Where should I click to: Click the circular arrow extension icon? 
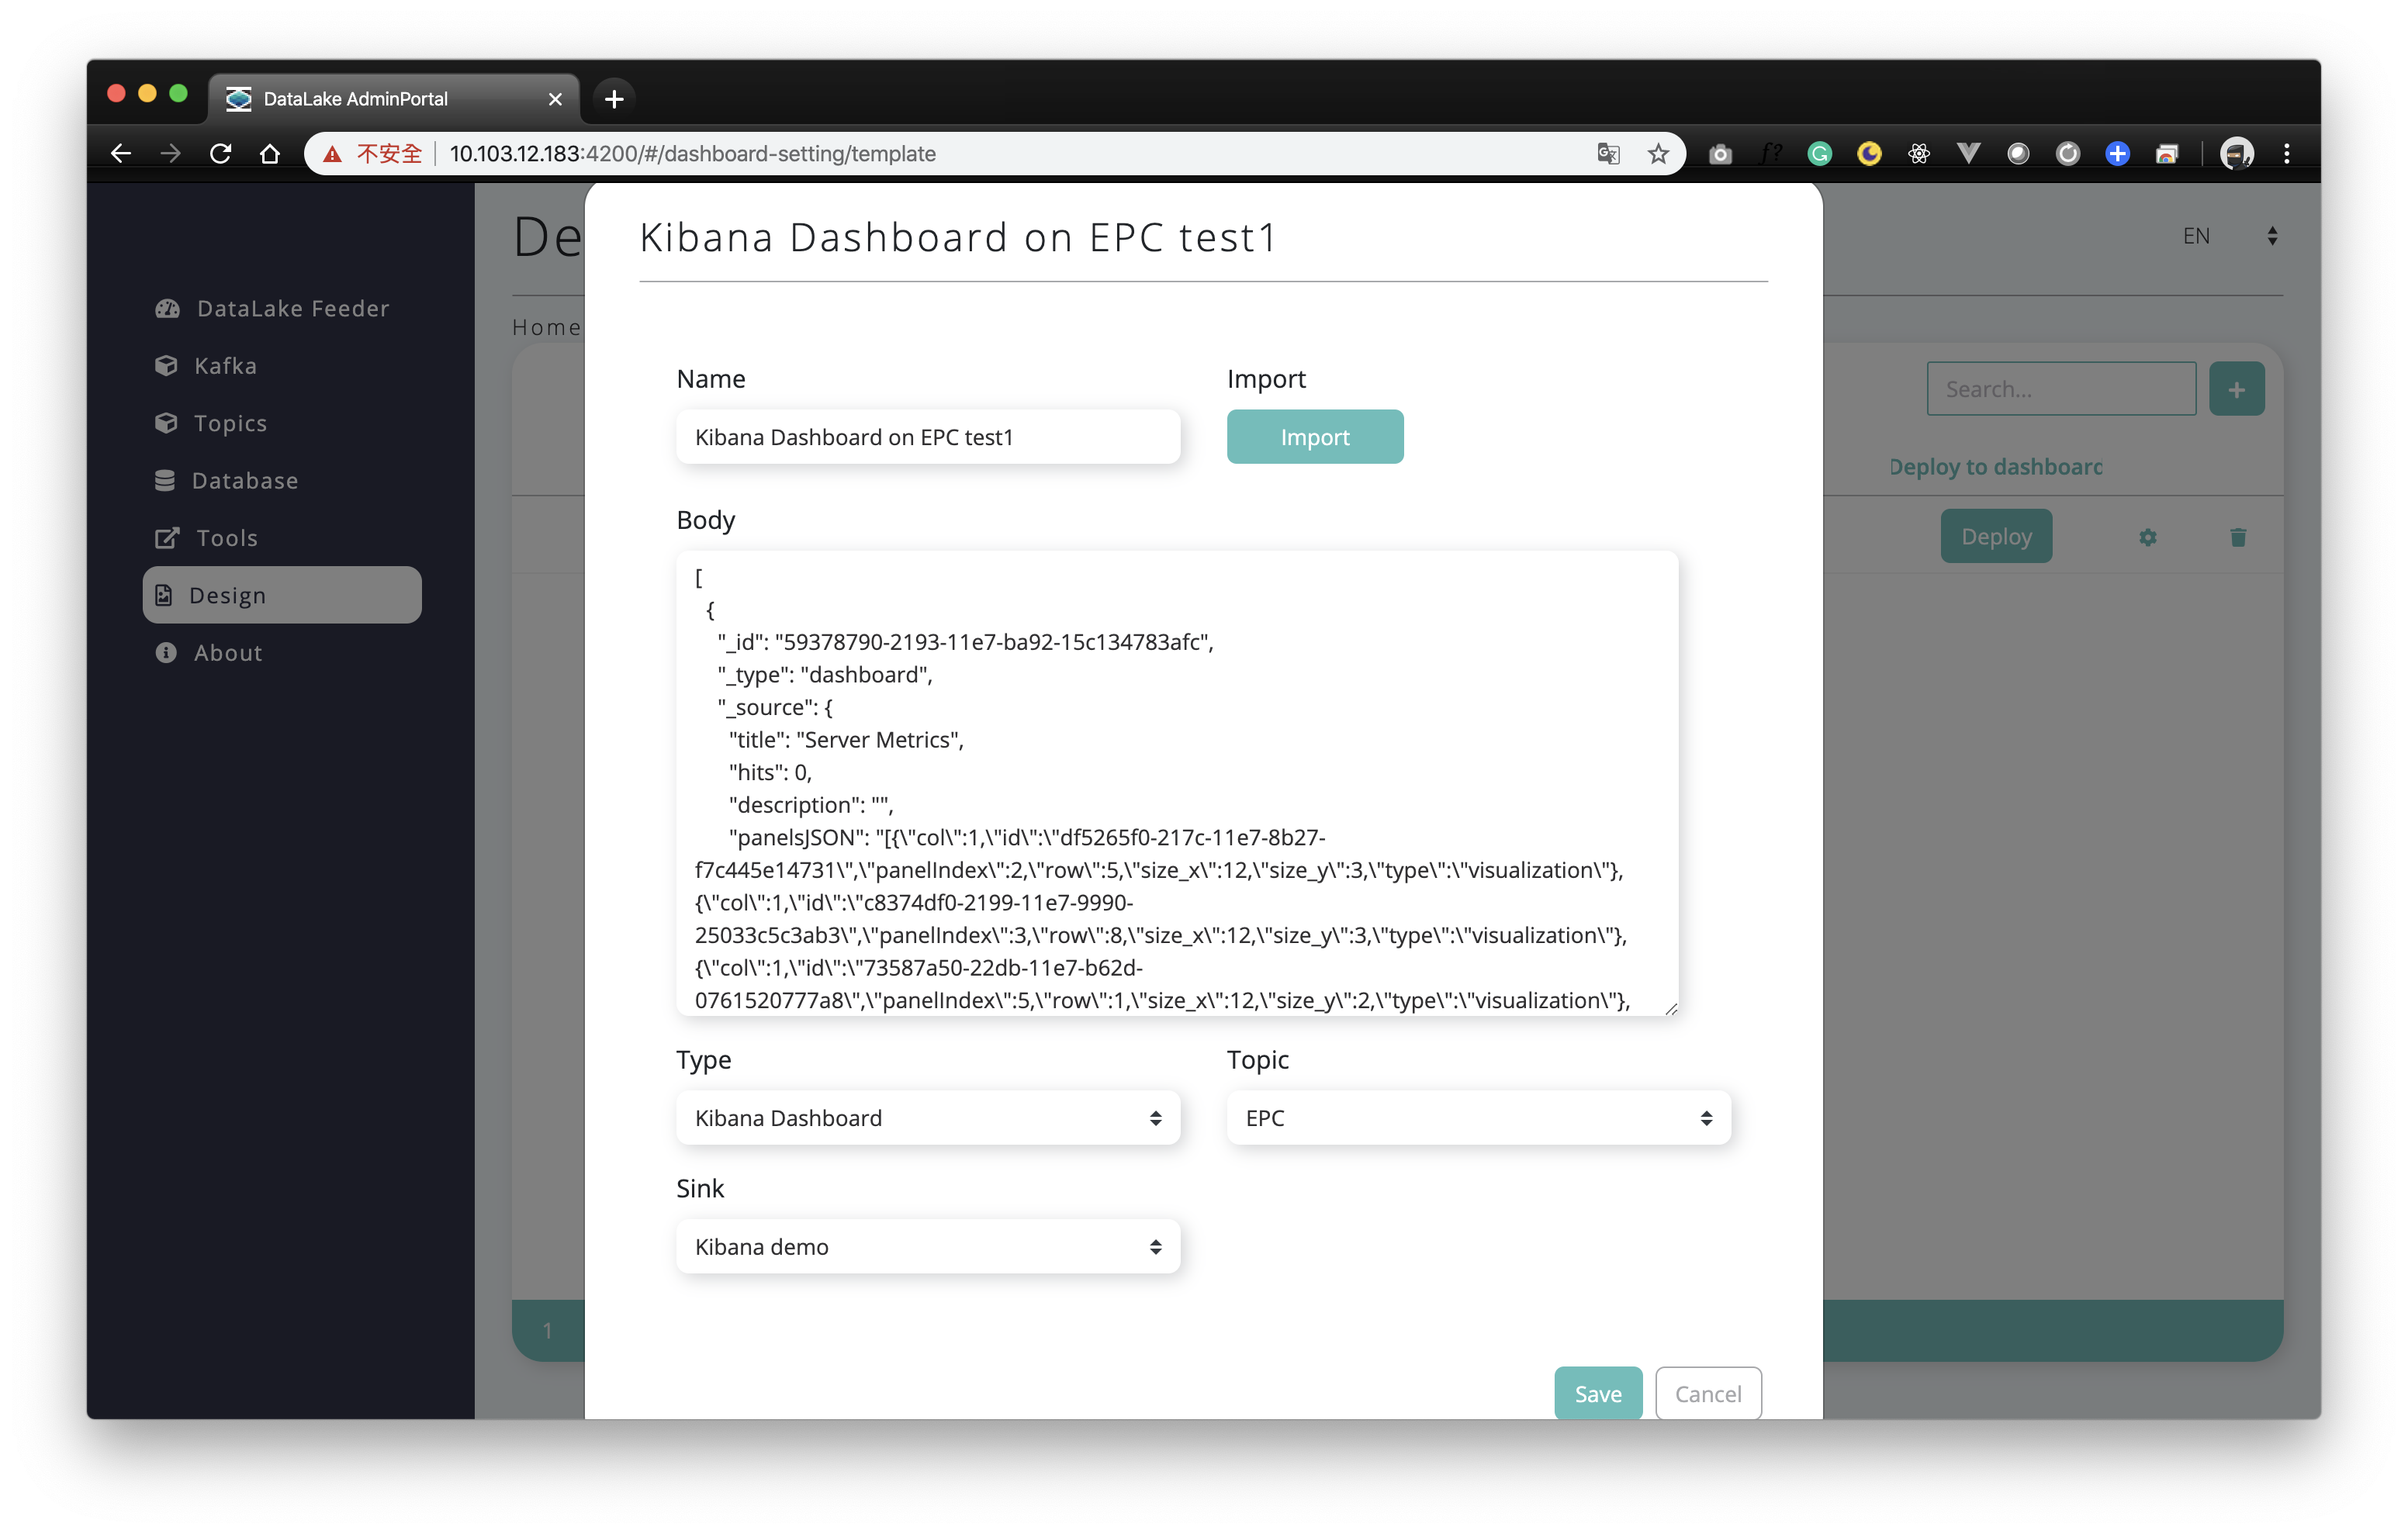click(x=2067, y=153)
